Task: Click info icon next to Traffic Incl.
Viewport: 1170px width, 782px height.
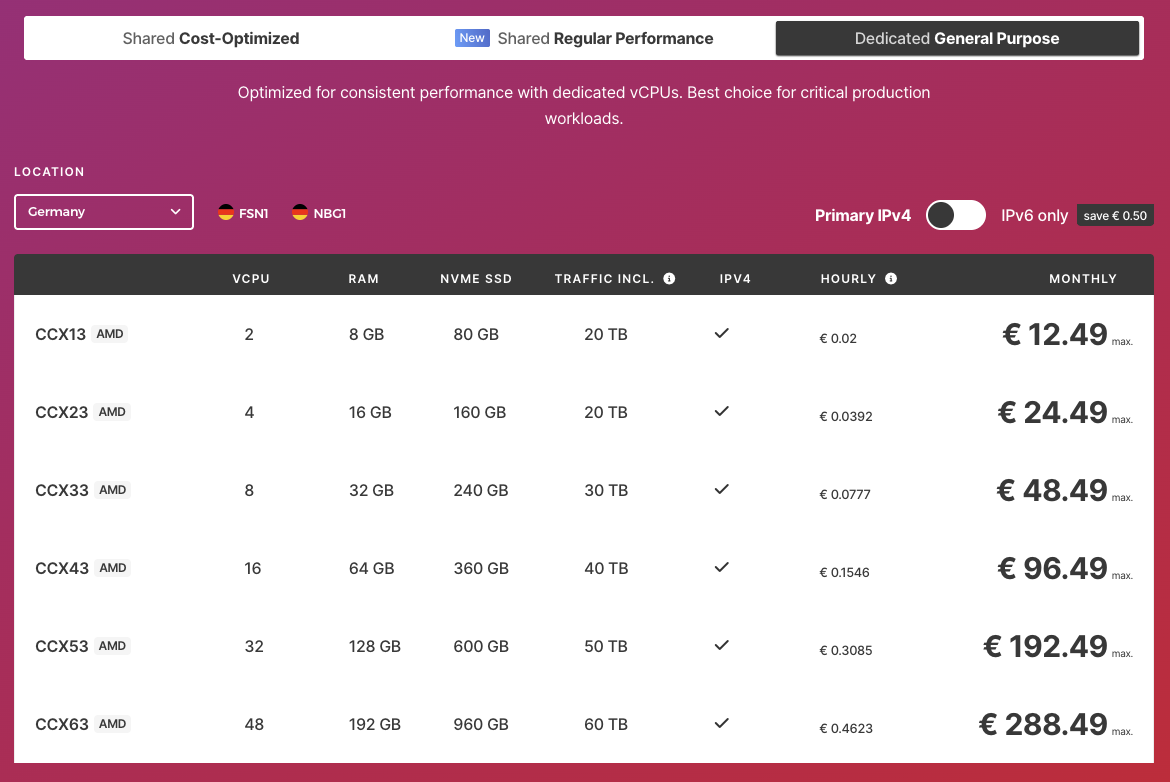Action: coord(669,279)
